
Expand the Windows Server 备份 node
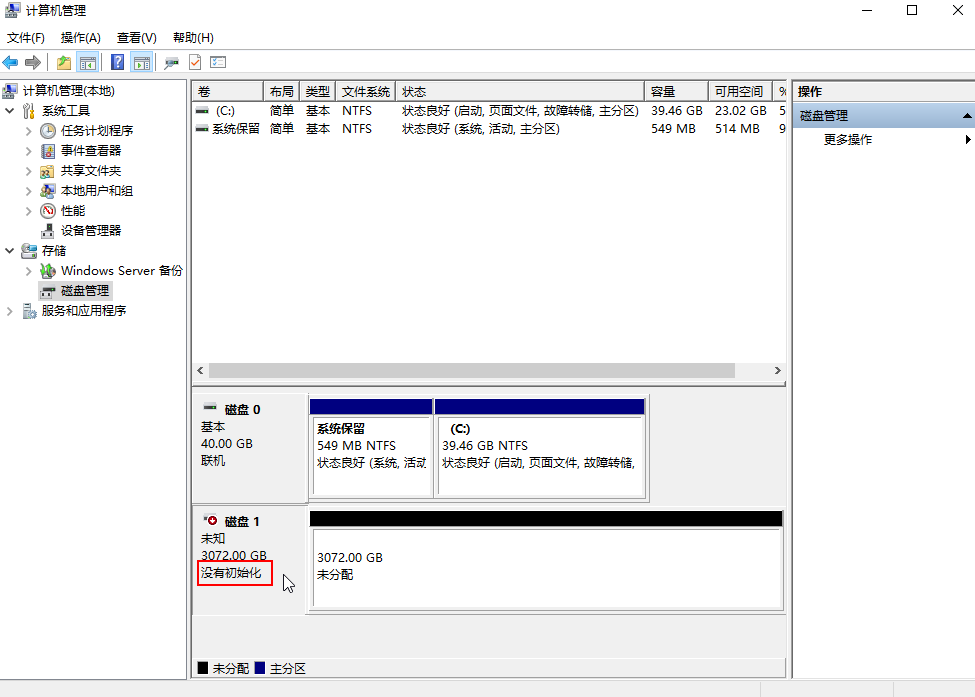pyautogui.click(x=28, y=271)
